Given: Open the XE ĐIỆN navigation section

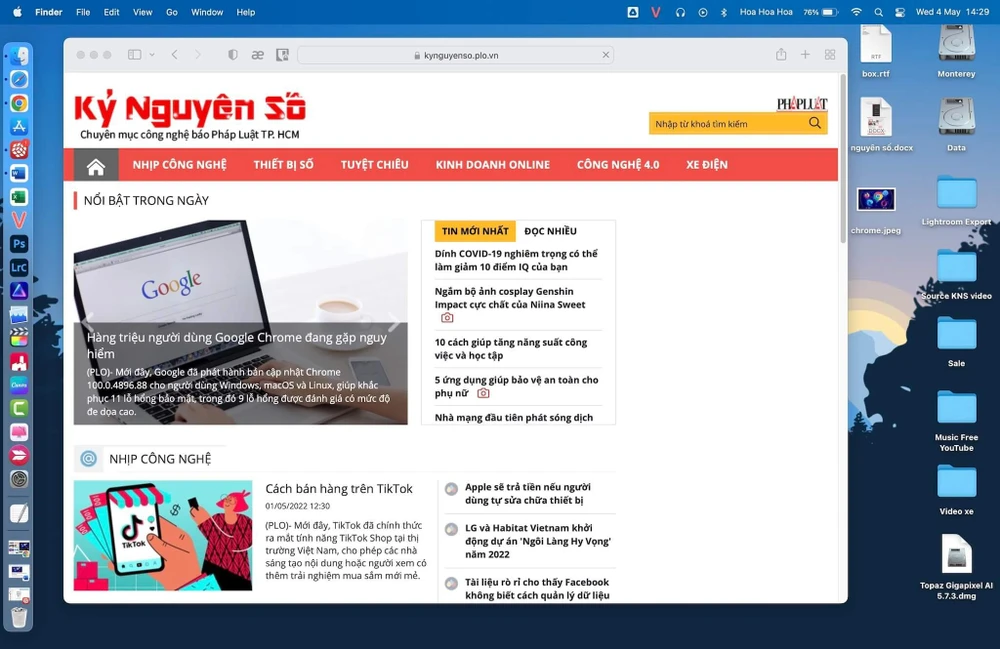Looking at the screenshot, I should tap(706, 165).
